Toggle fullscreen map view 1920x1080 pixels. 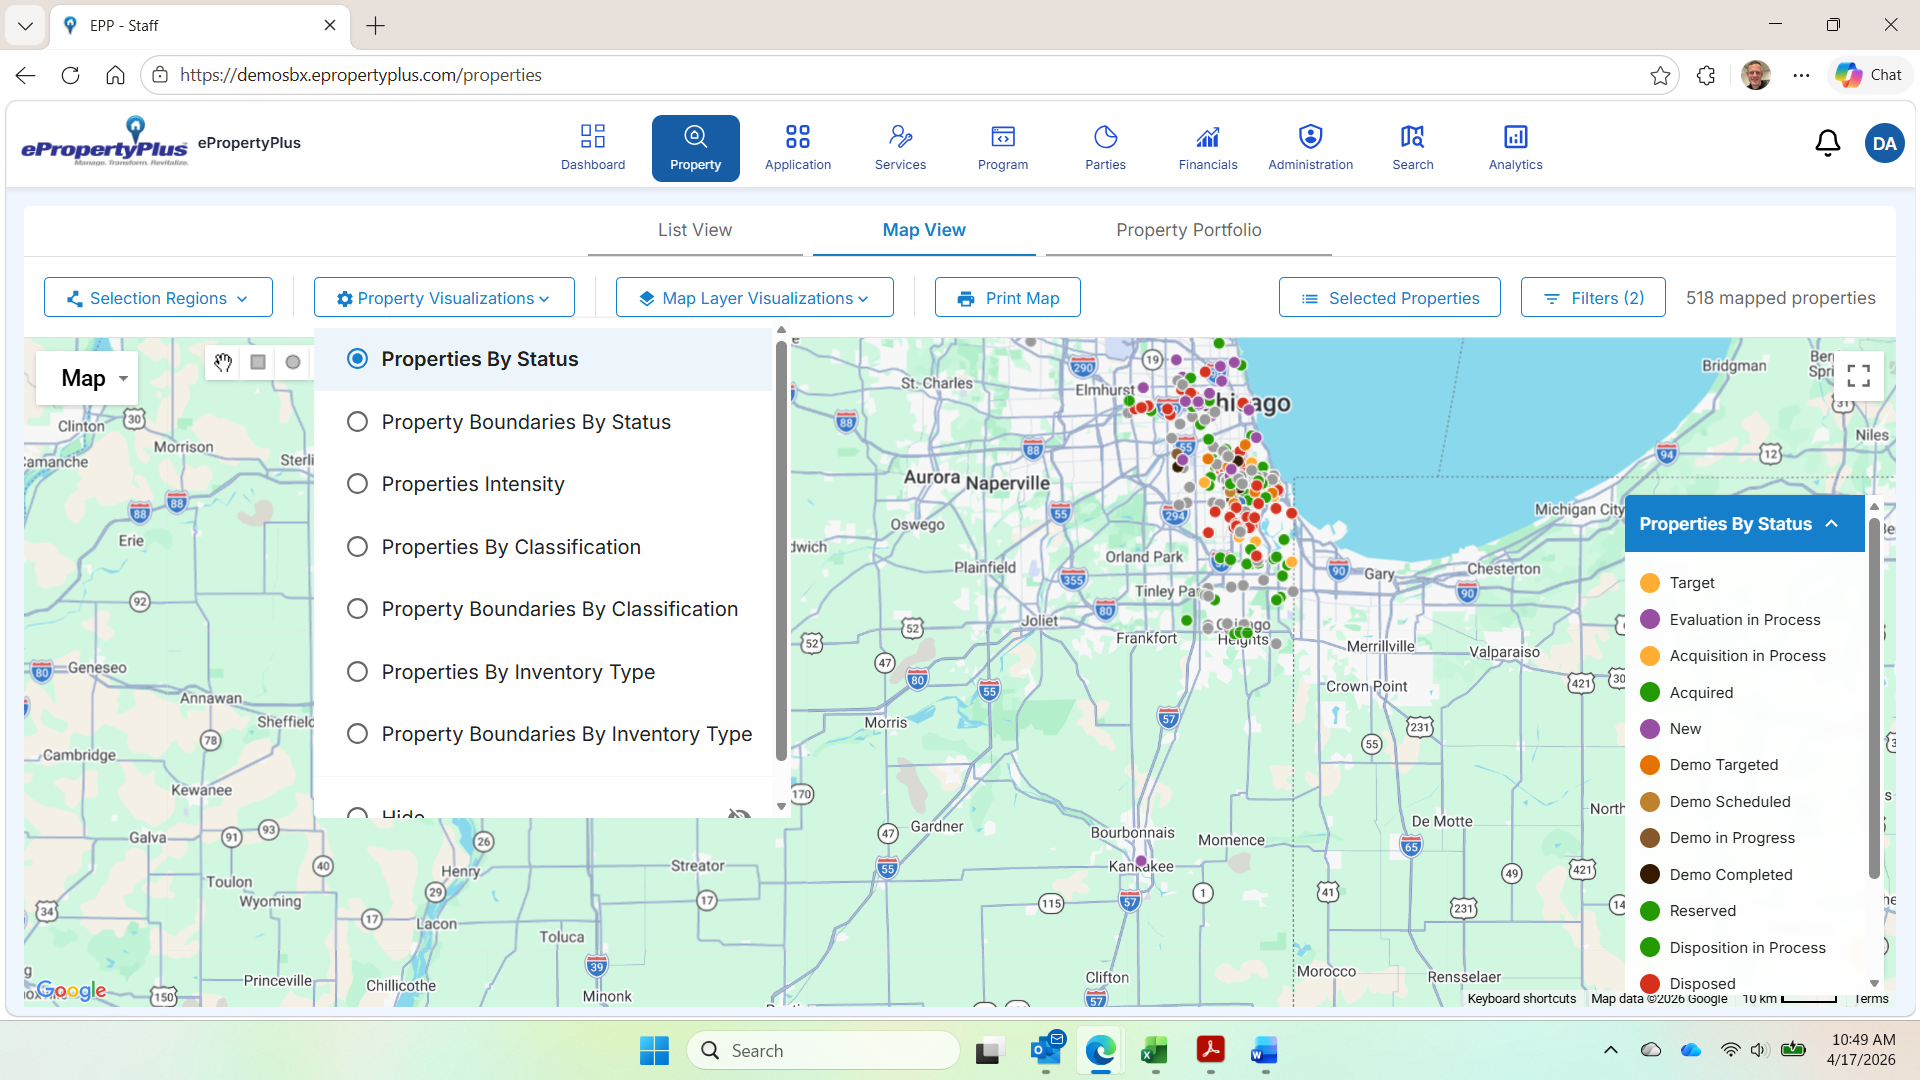click(x=1858, y=376)
